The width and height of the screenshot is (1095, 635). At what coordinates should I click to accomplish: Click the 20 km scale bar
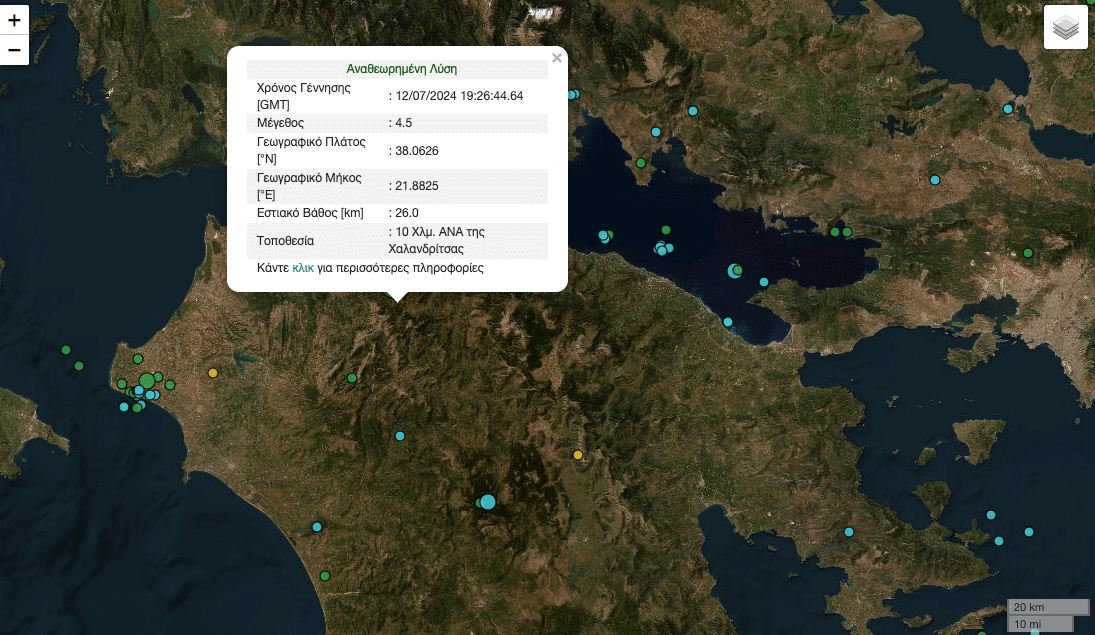pos(1048,607)
